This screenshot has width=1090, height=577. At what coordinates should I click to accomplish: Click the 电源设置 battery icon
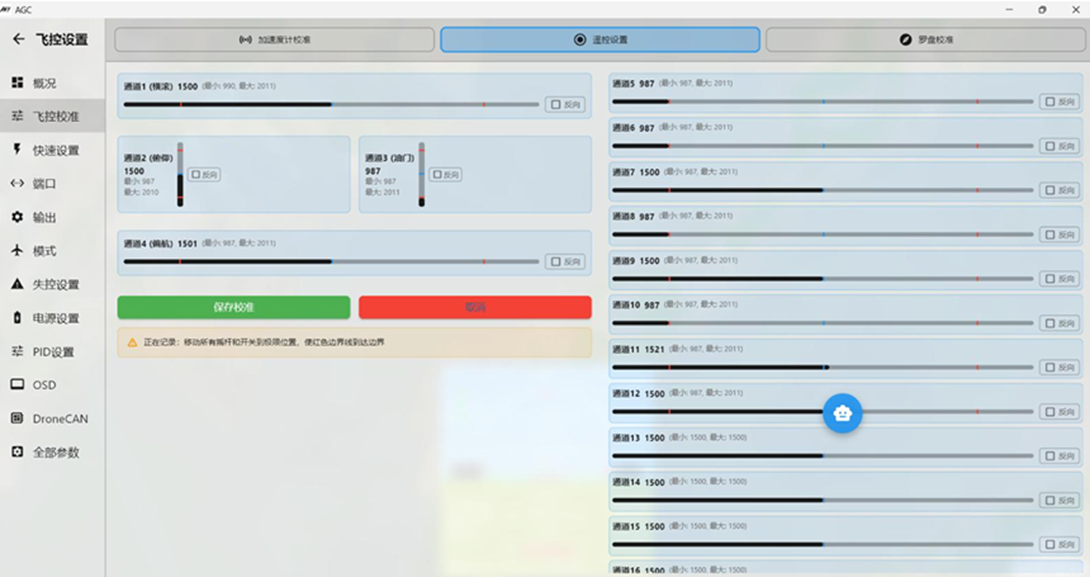[17, 318]
